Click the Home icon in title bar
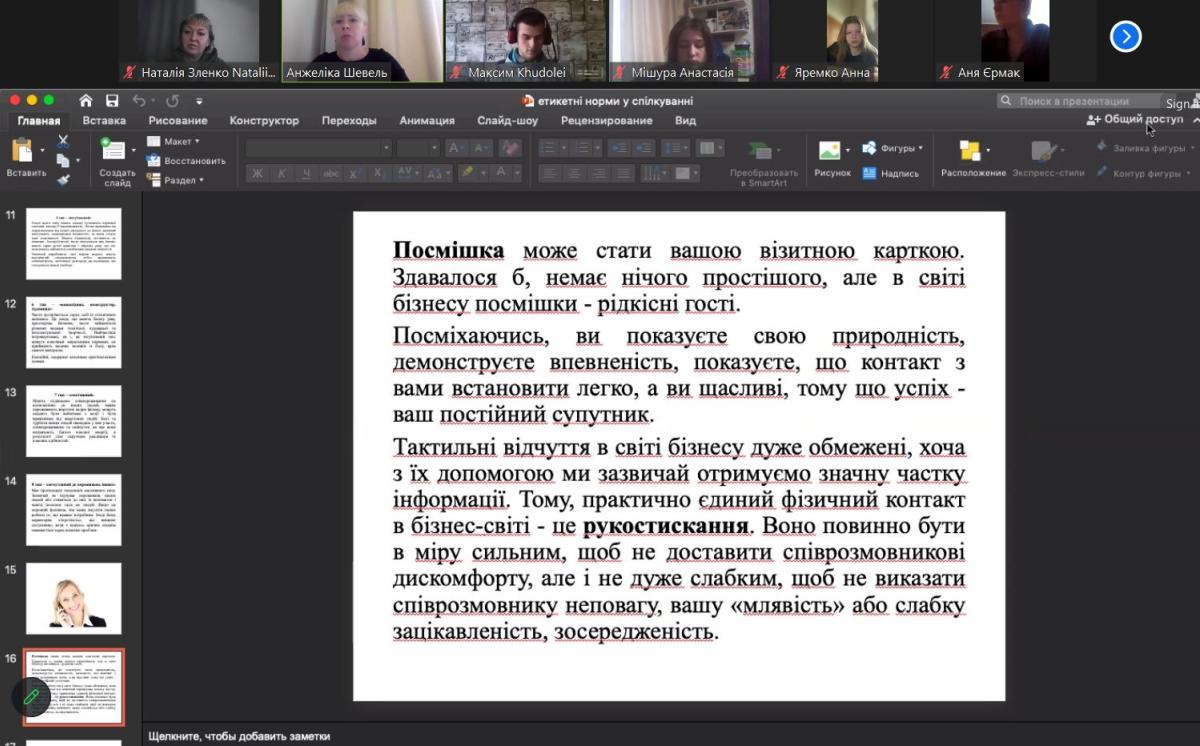Screen dimensions: 1200x746 click(x=86, y=101)
